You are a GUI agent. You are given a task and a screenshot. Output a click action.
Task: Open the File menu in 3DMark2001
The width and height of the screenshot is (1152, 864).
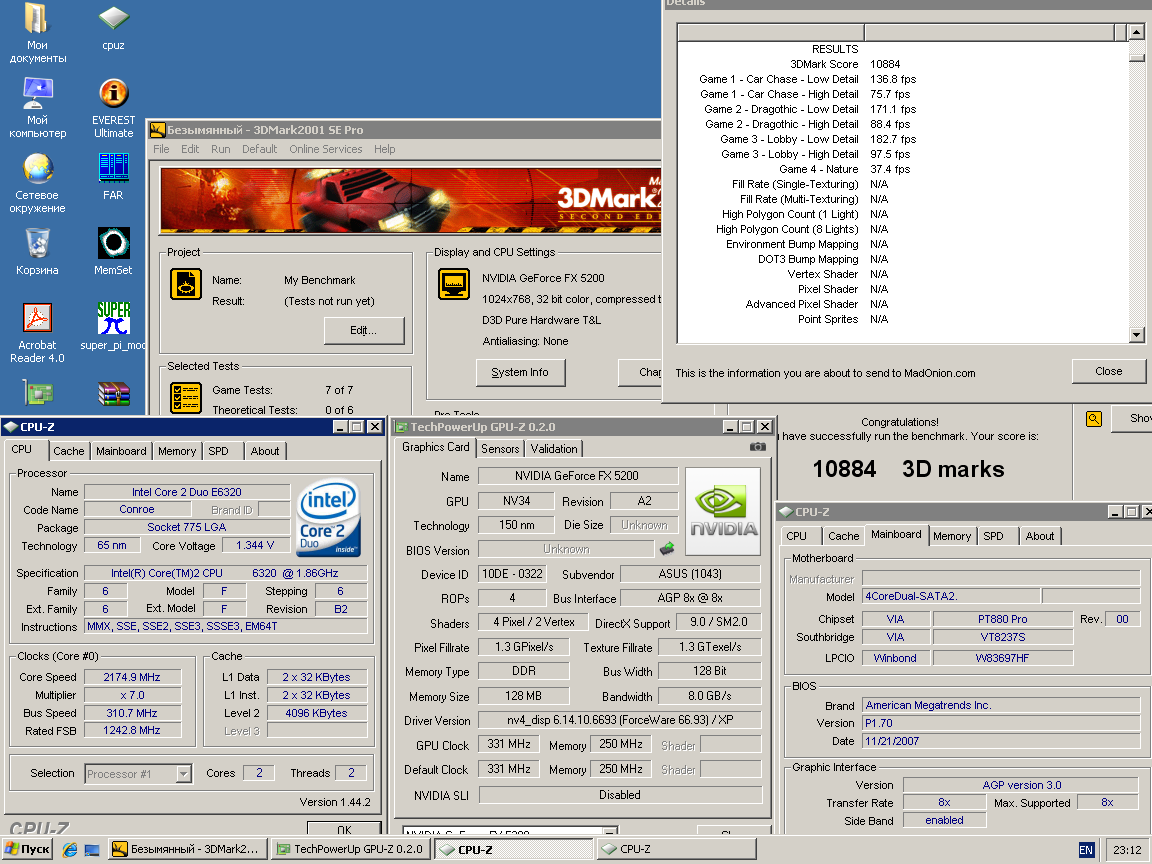161,149
